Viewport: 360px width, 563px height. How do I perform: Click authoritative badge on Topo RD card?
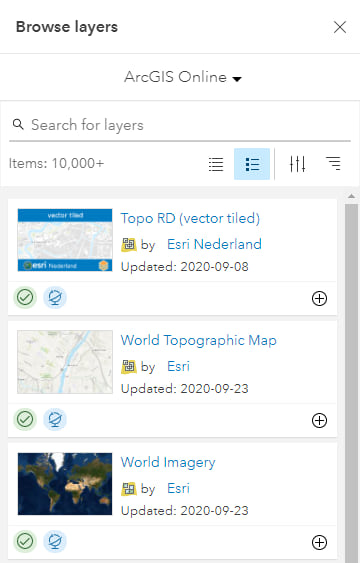(x=25, y=297)
